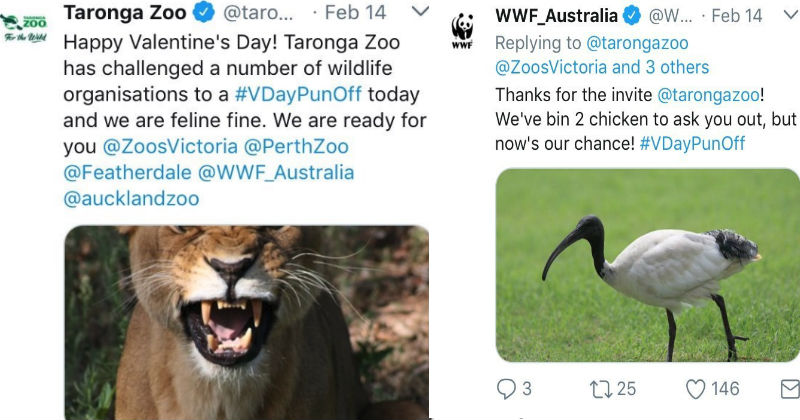Click the Taronga Zoo logo avatar
The height and width of the screenshot is (420, 800).
(27, 24)
